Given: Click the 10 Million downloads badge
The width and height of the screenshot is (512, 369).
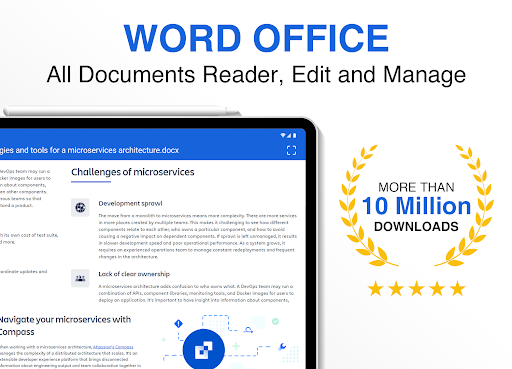Looking at the screenshot, I should click(x=416, y=206).
